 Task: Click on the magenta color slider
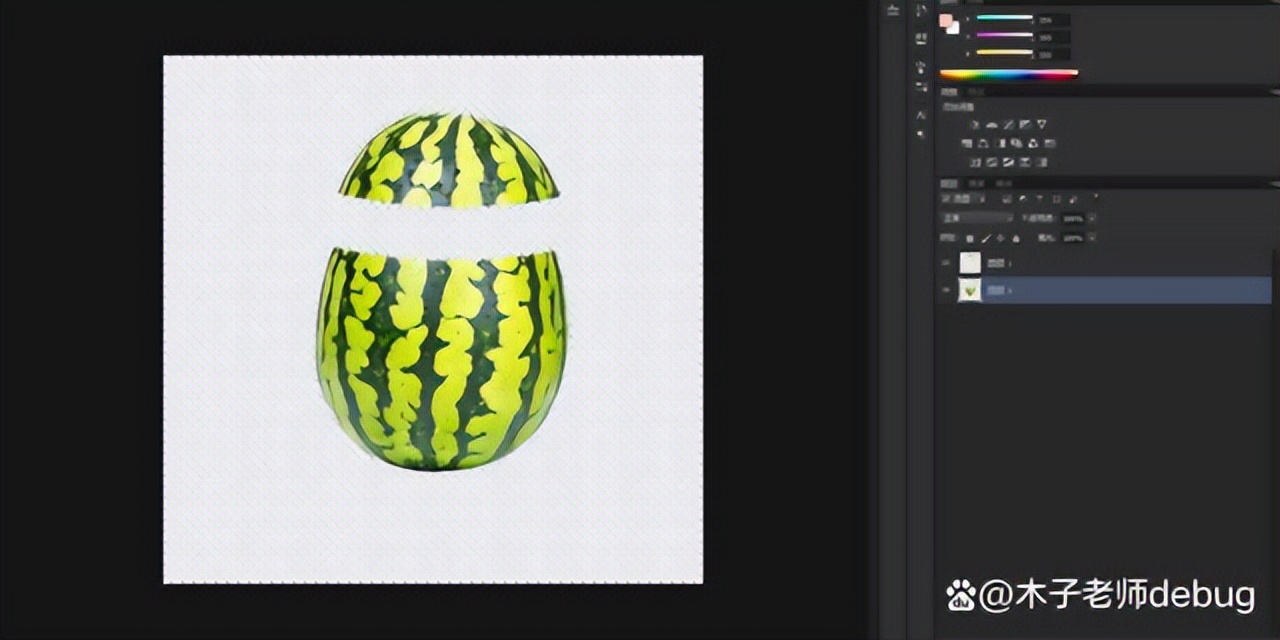click(1004, 35)
